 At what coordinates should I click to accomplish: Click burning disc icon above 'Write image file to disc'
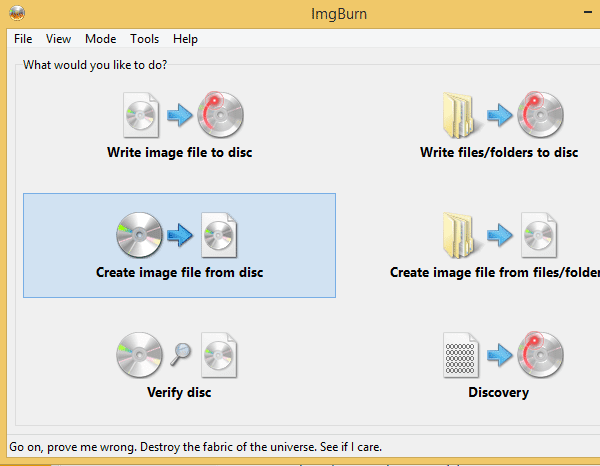pos(220,114)
